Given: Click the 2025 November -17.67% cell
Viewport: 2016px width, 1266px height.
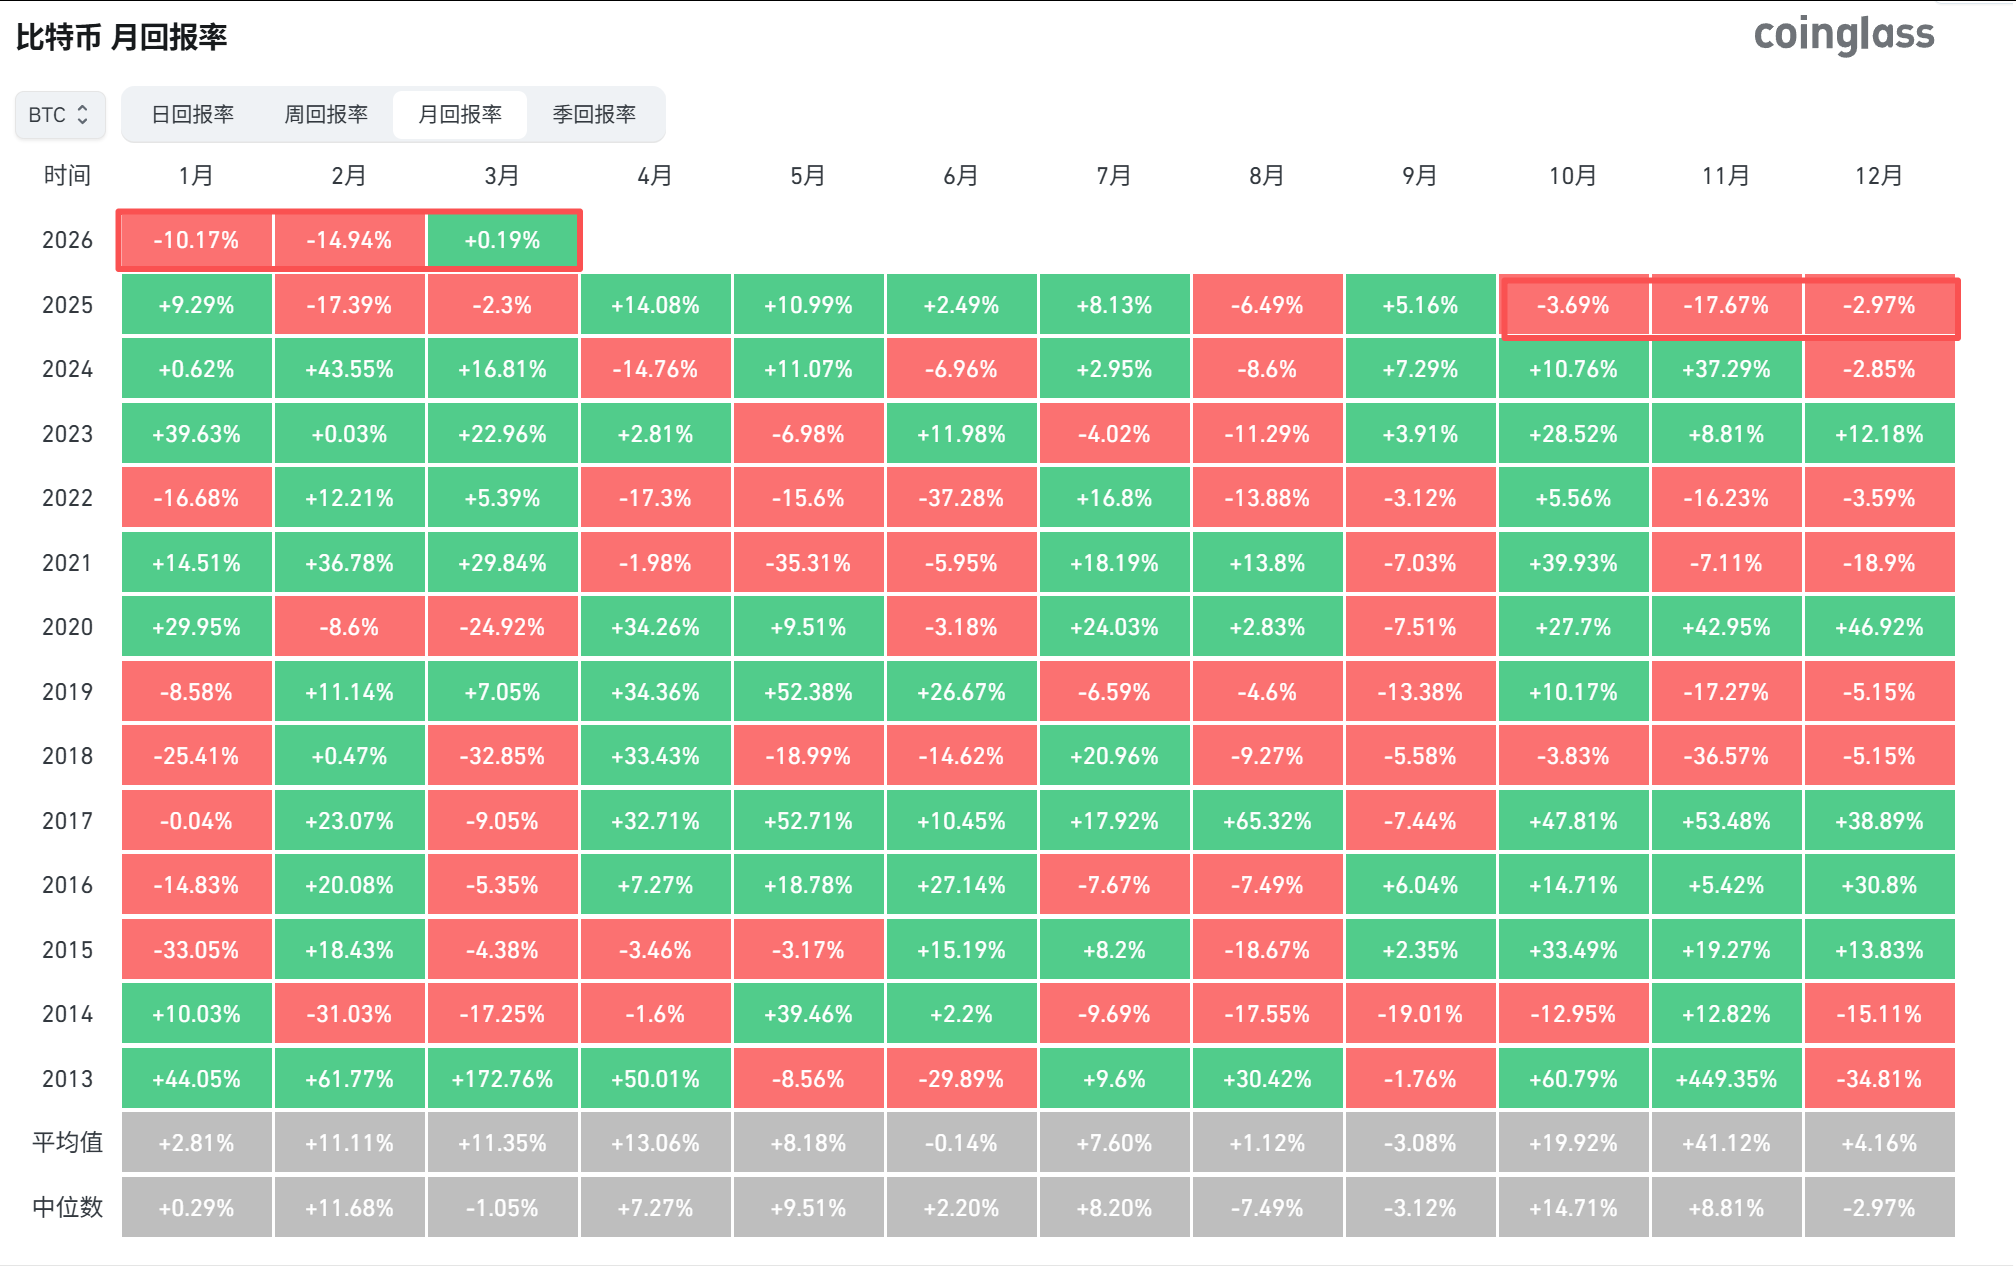Looking at the screenshot, I should point(1726,305).
